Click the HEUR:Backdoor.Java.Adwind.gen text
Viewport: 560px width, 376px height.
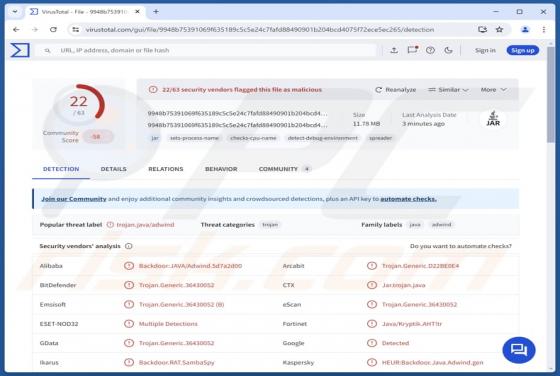(x=432, y=362)
